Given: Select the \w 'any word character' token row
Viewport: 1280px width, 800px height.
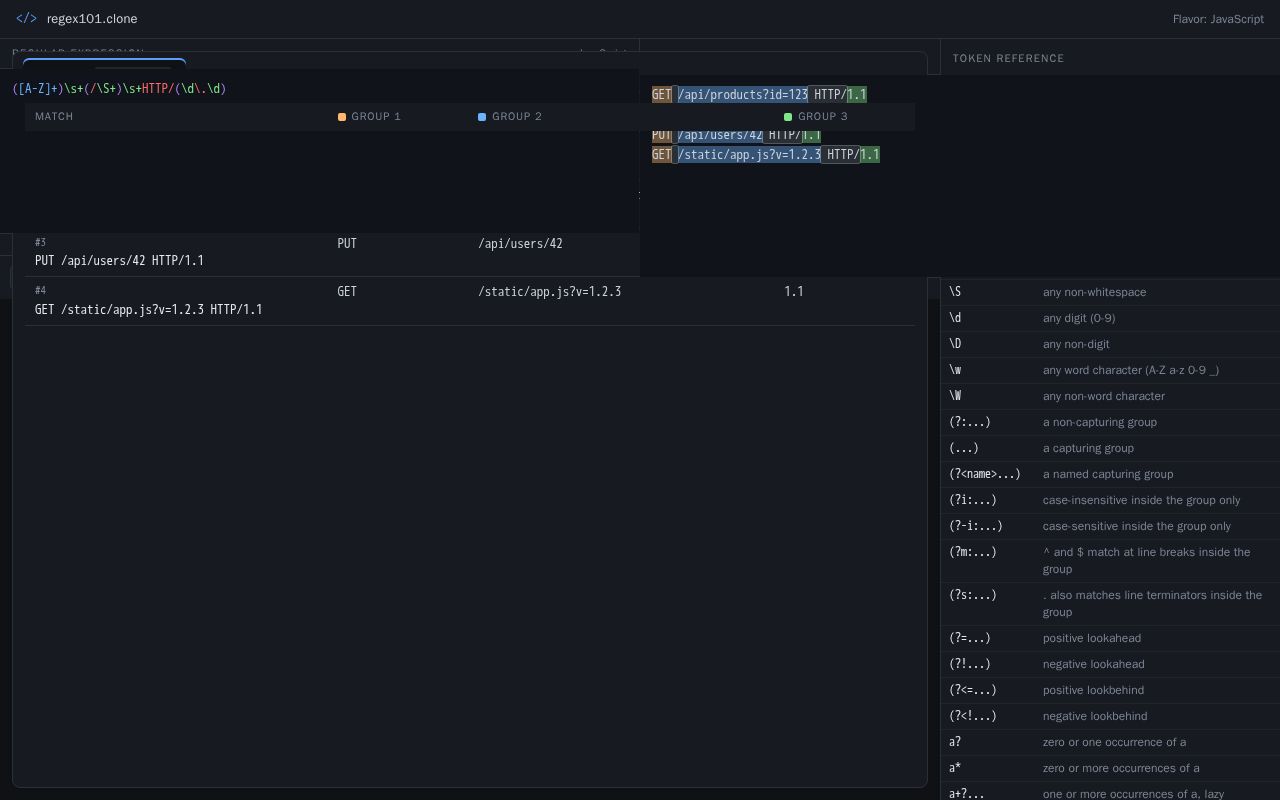Looking at the screenshot, I should pos(1110,370).
